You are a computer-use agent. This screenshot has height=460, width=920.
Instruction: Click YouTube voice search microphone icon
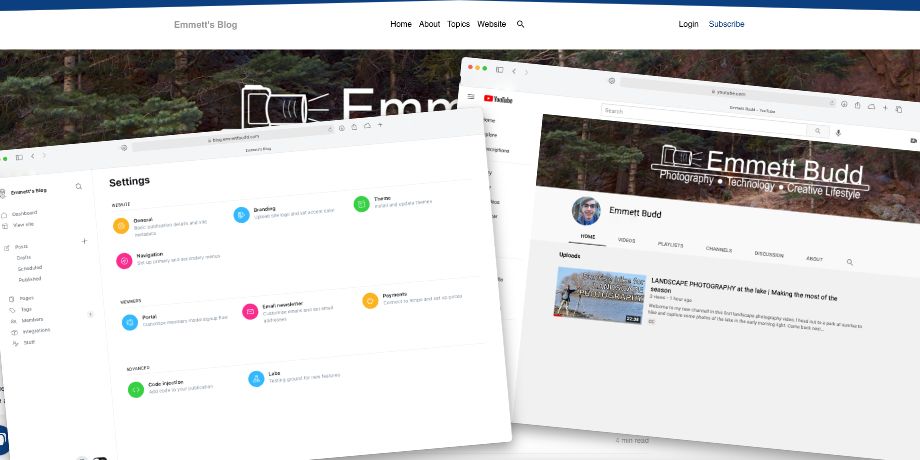[x=838, y=133]
